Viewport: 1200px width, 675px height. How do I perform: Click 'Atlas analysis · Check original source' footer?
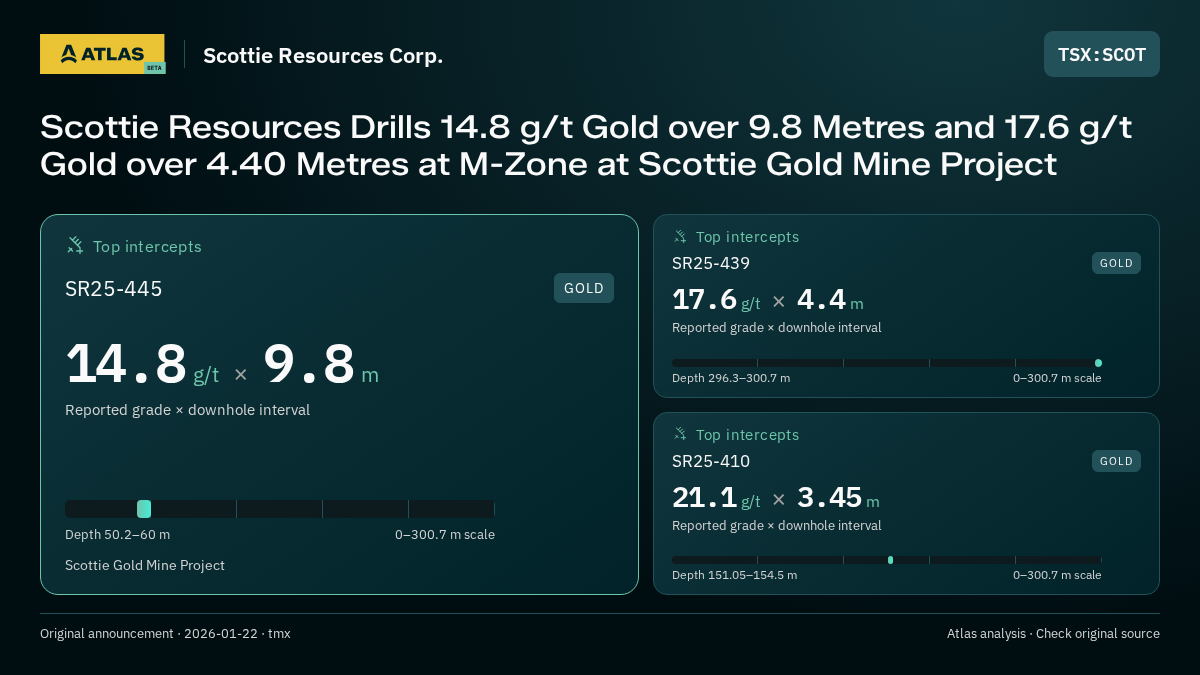[1053, 634]
